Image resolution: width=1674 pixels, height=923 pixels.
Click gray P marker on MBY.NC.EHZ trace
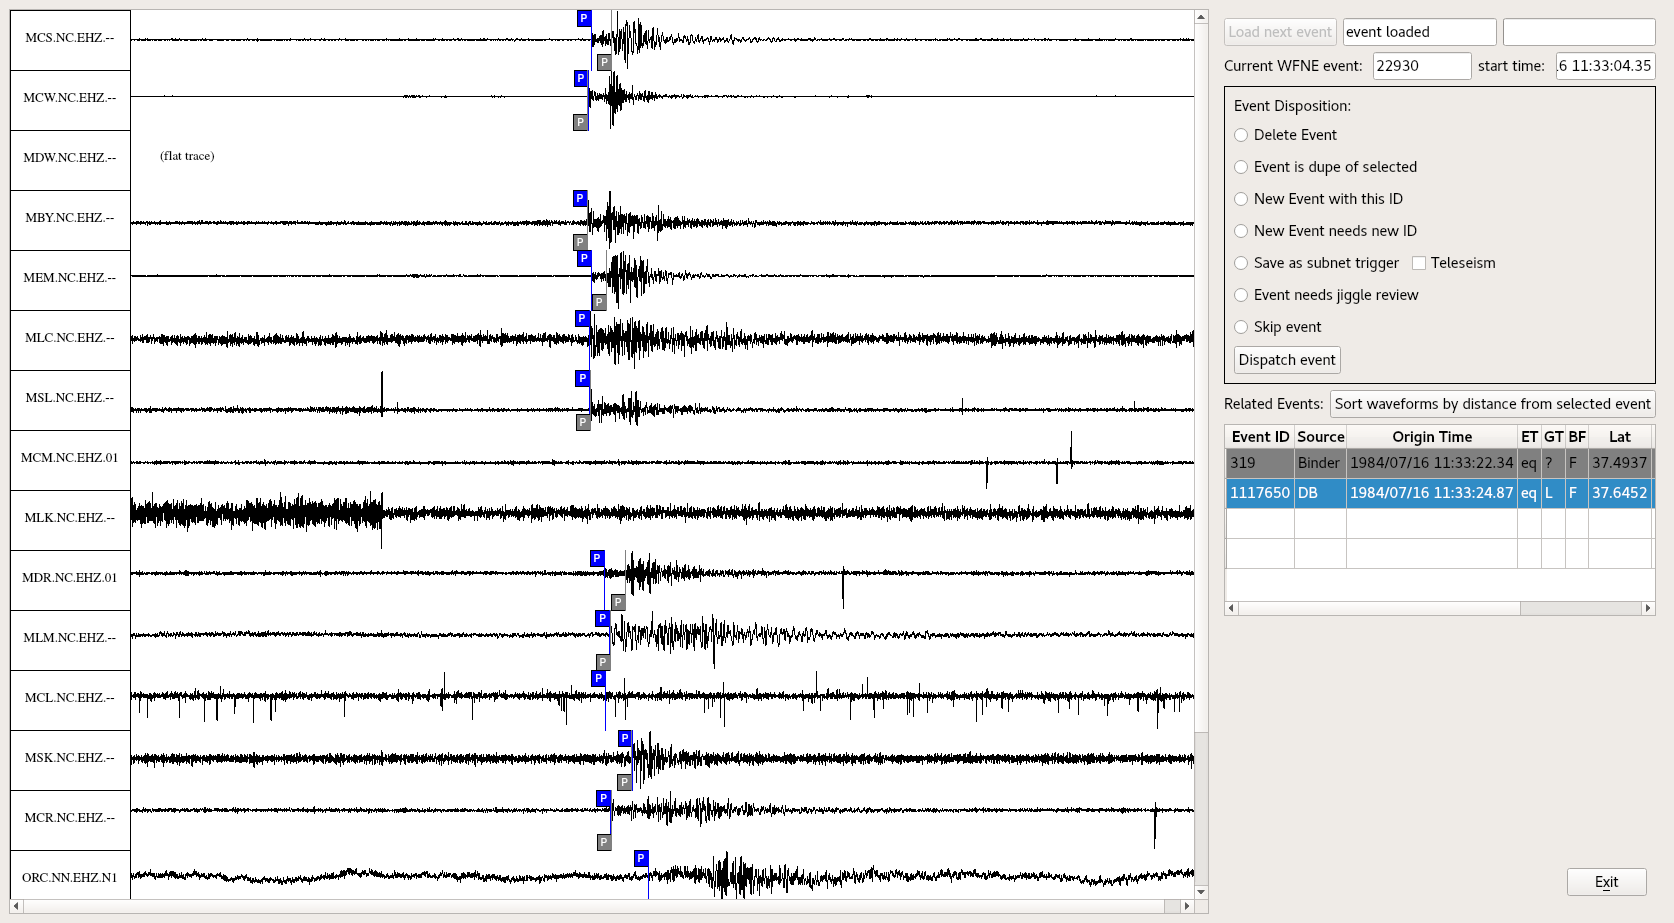coord(580,242)
